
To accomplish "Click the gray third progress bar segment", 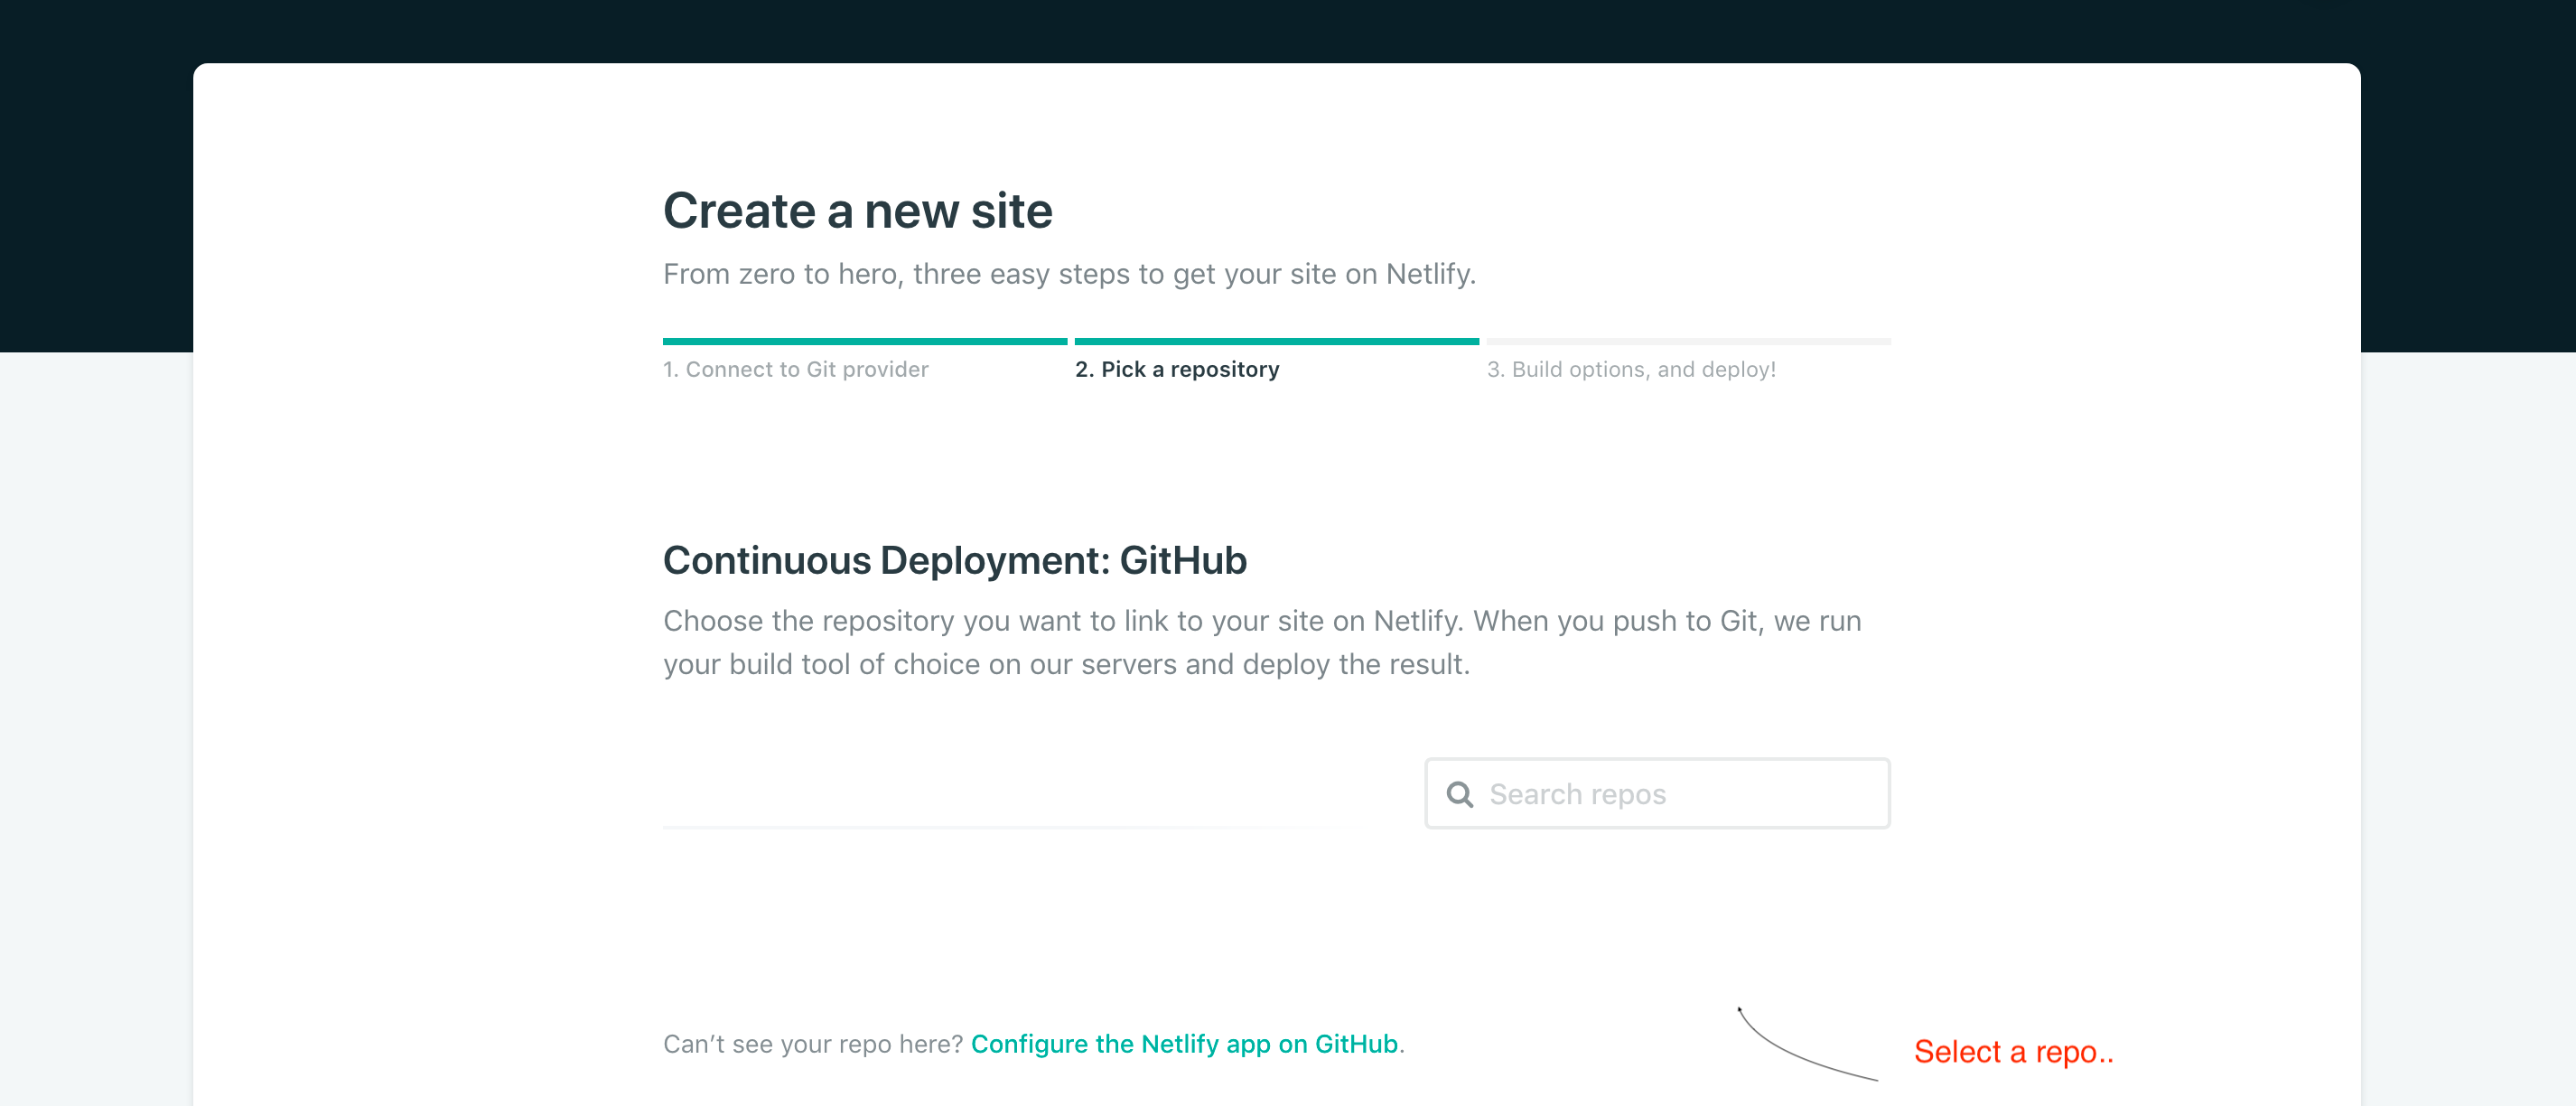I will point(1688,341).
